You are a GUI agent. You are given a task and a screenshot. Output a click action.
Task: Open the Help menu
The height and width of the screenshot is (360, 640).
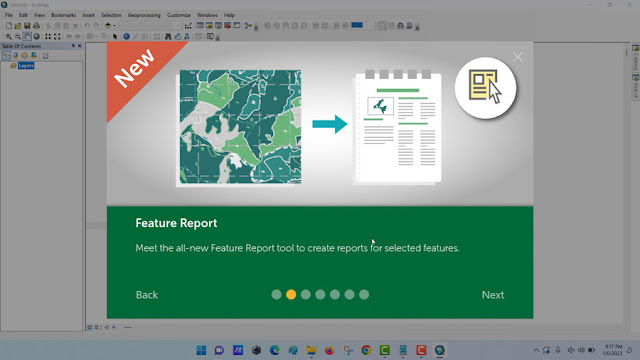[x=229, y=15]
